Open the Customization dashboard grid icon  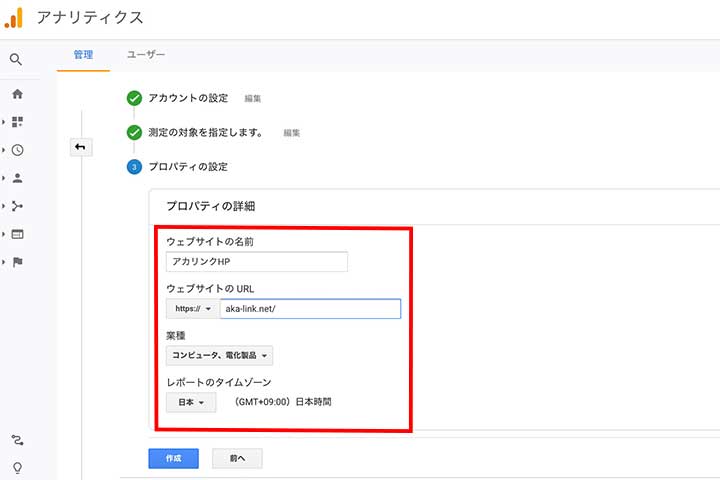click(x=17, y=122)
